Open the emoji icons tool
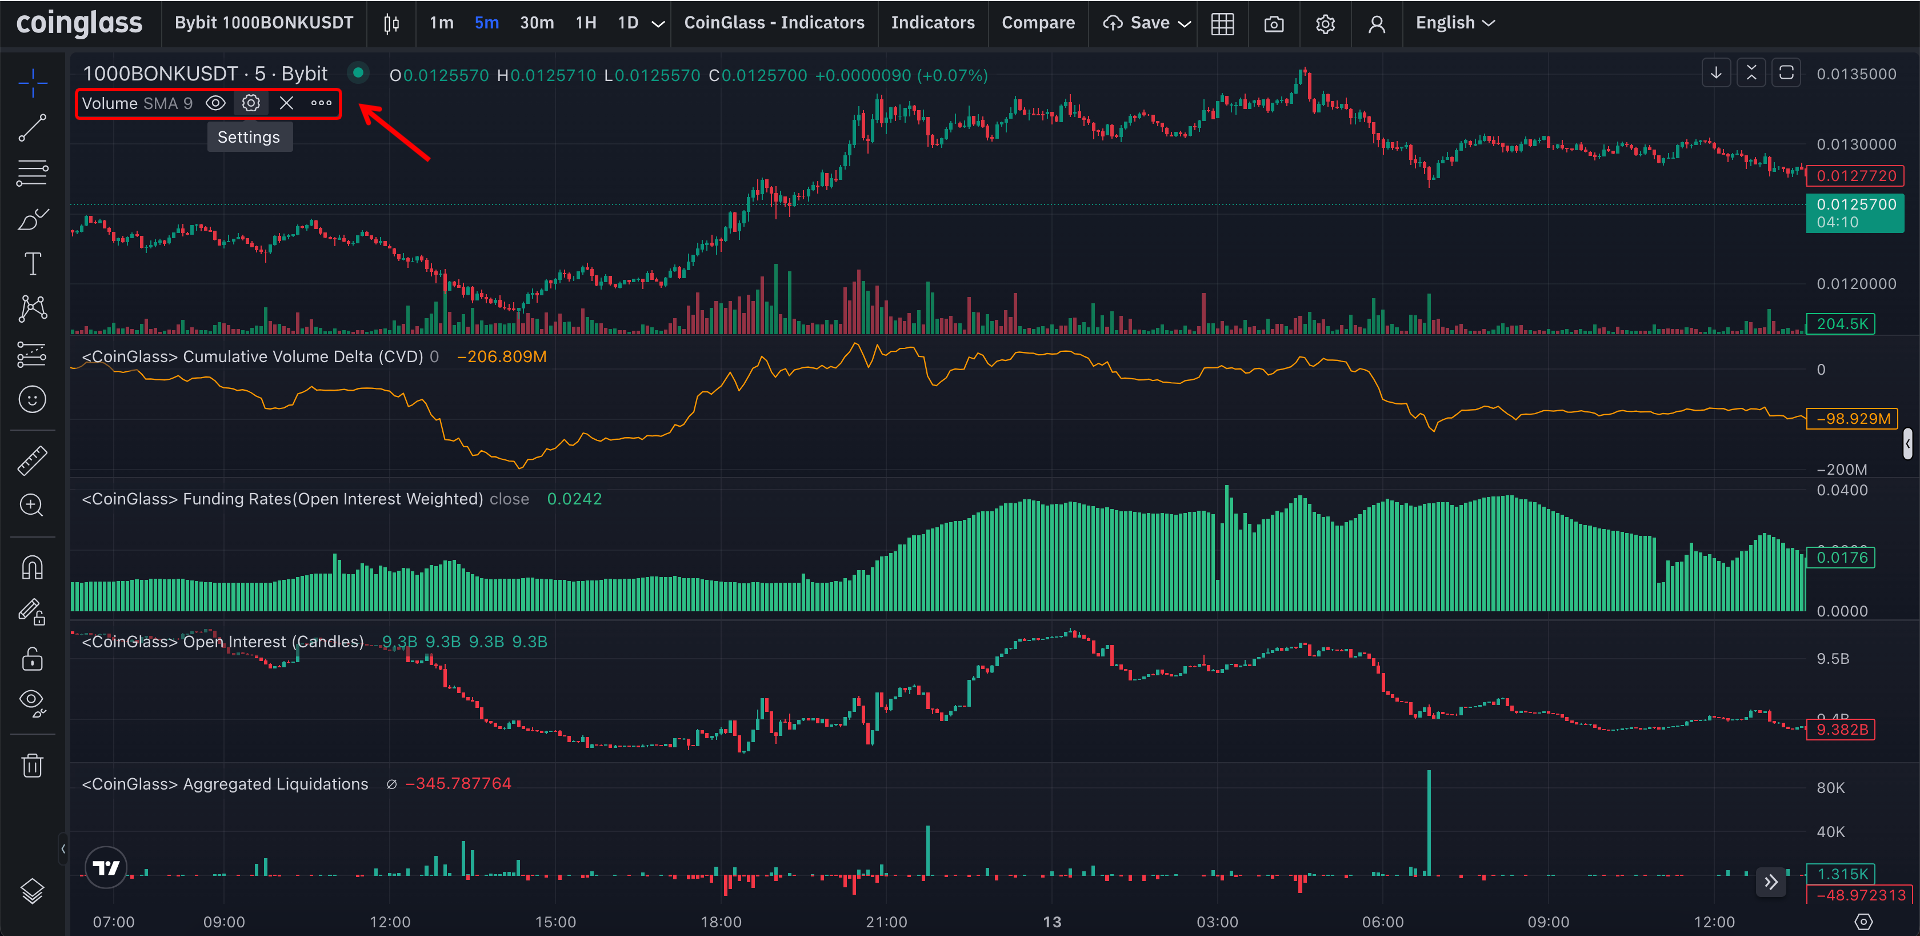 (32, 400)
